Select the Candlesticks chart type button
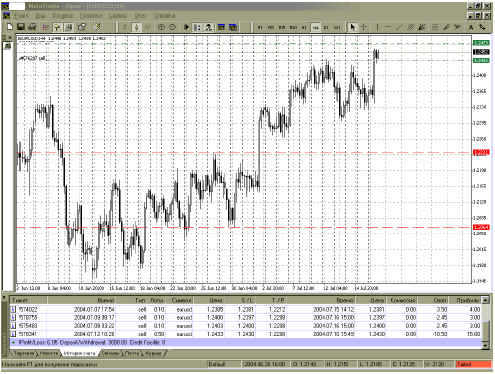The image size is (495, 374). click(136, 27)
